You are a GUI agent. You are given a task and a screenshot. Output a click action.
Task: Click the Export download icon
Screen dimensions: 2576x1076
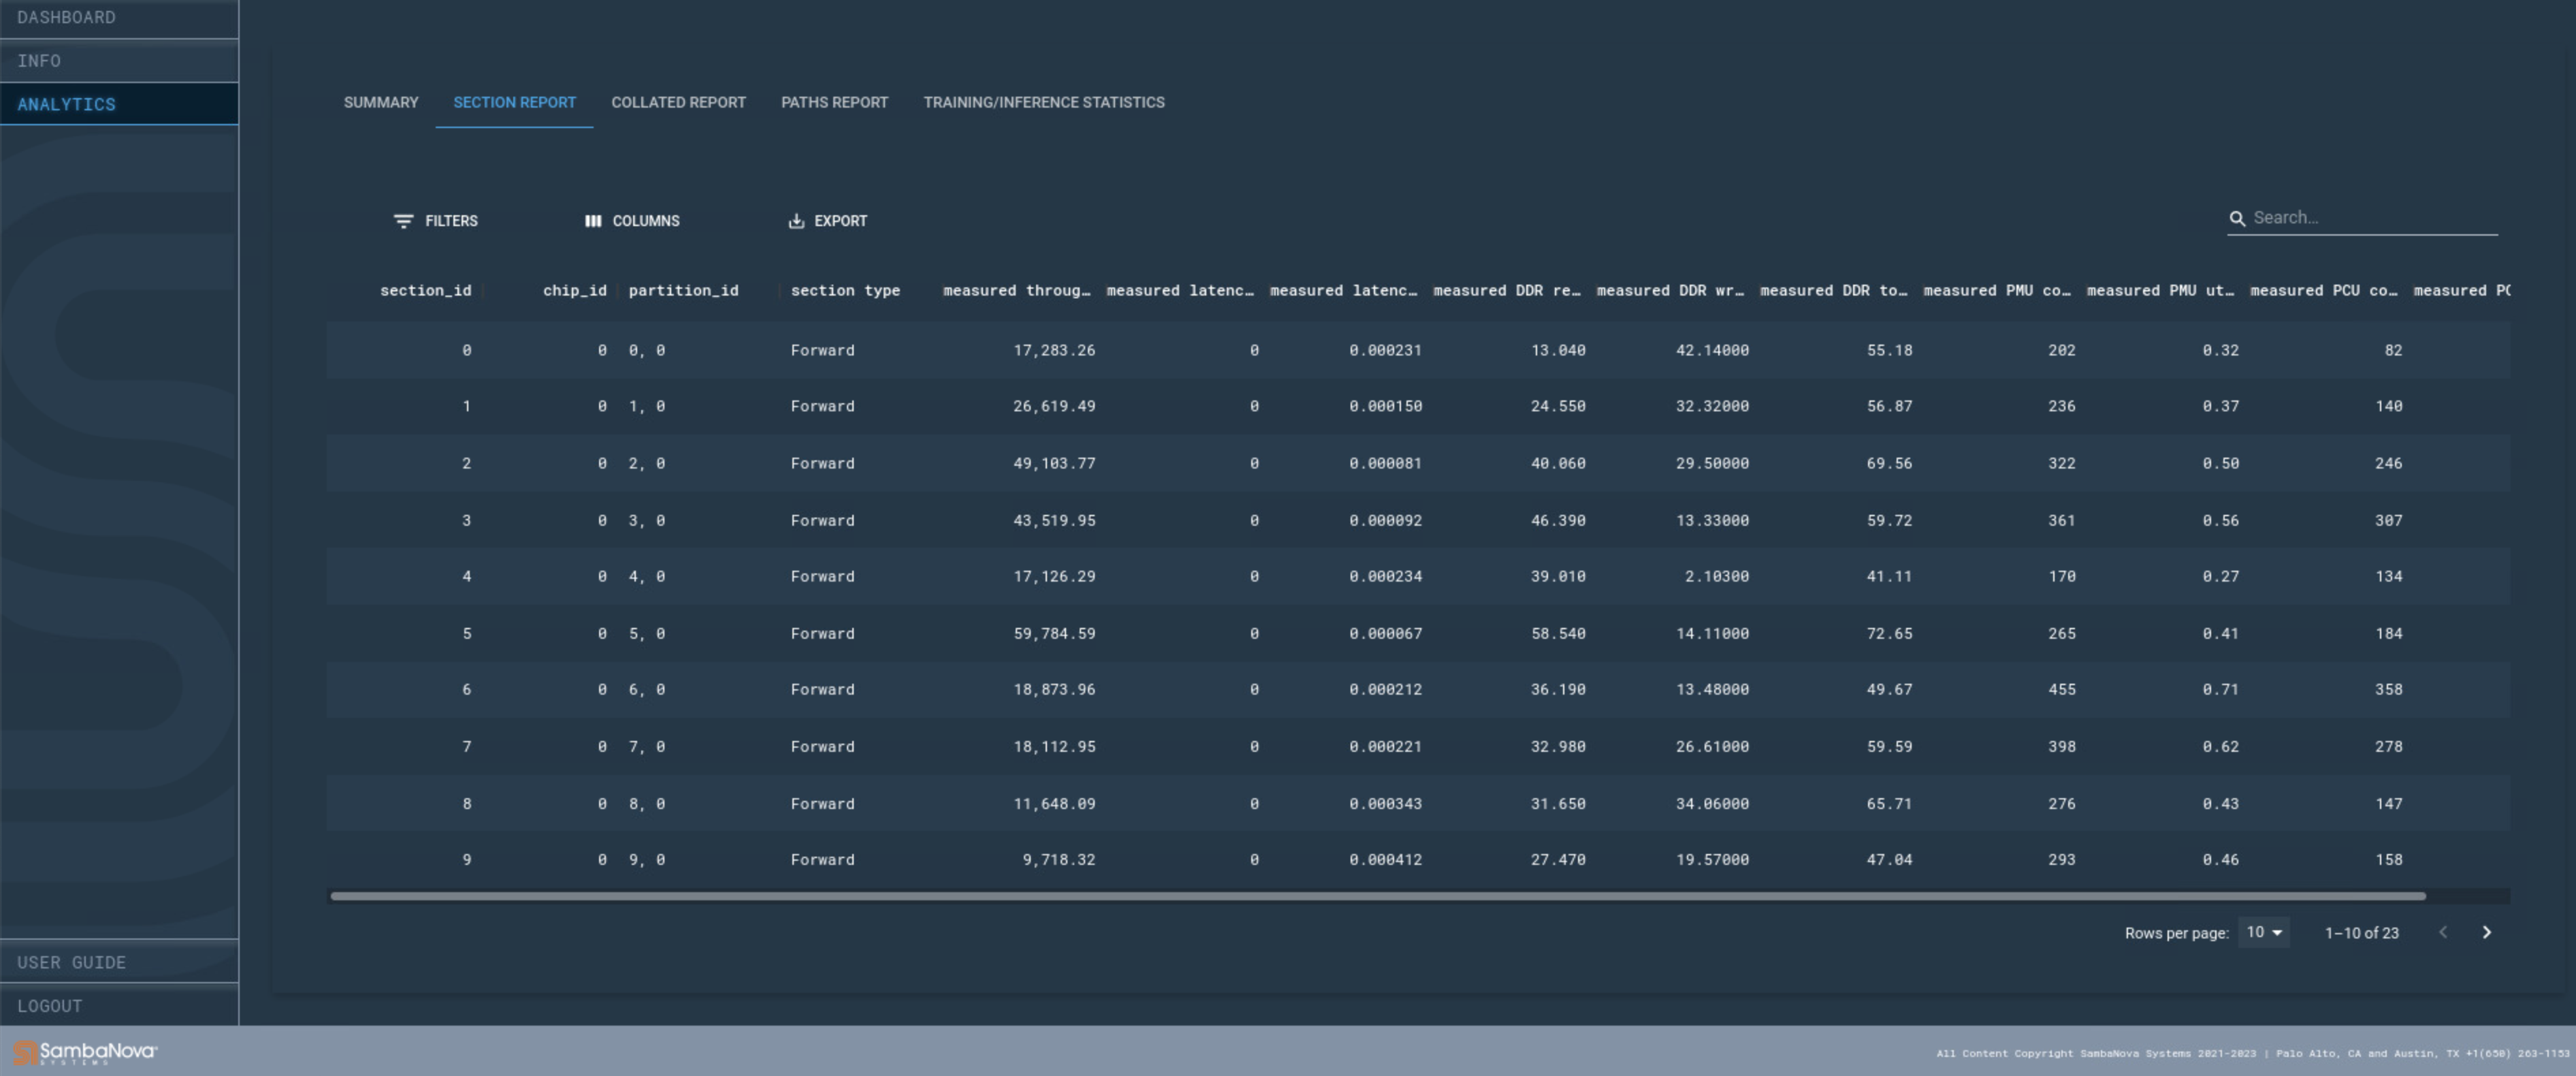796,221
